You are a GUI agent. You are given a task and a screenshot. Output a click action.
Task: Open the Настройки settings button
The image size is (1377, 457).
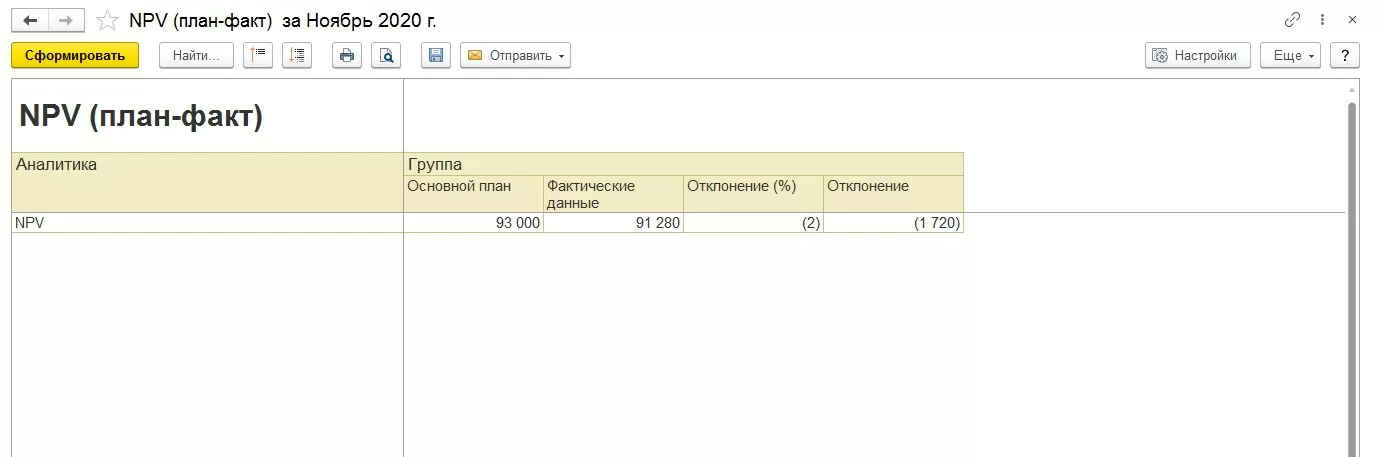pos(1197,55)
